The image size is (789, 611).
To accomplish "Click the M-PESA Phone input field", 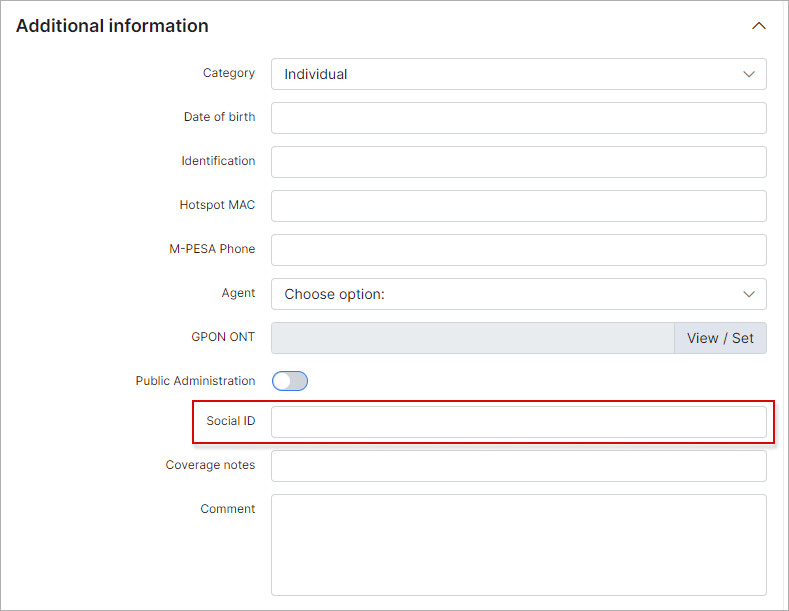I will coord(518,250).
